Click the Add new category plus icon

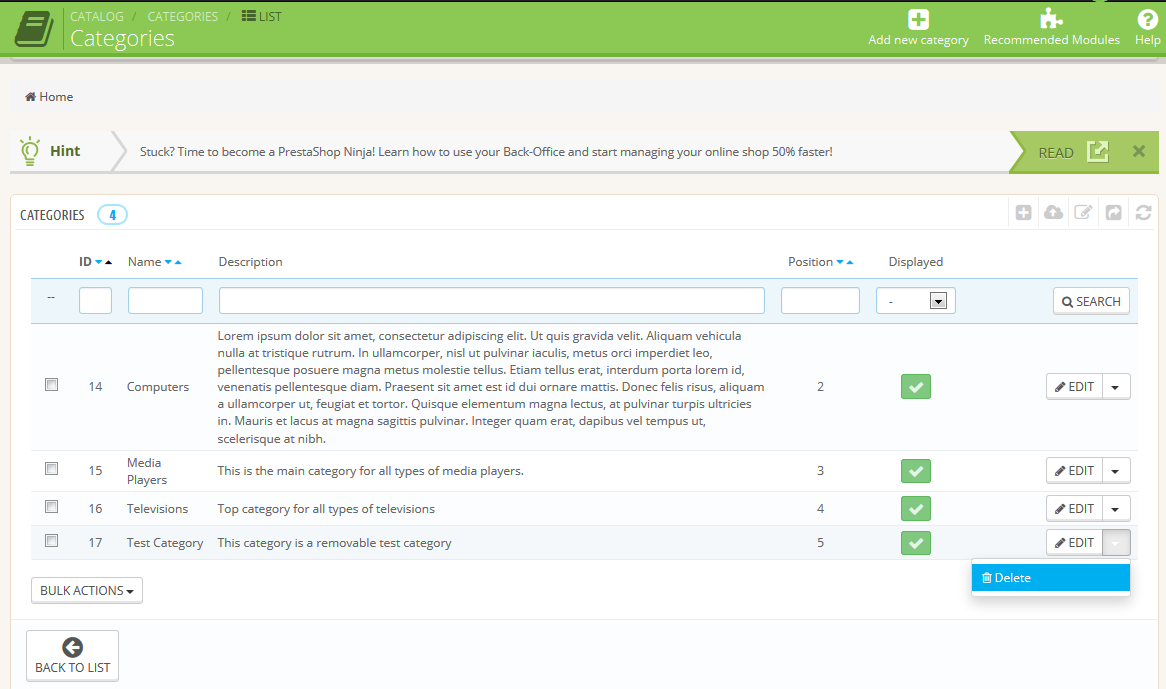(918, 19)
